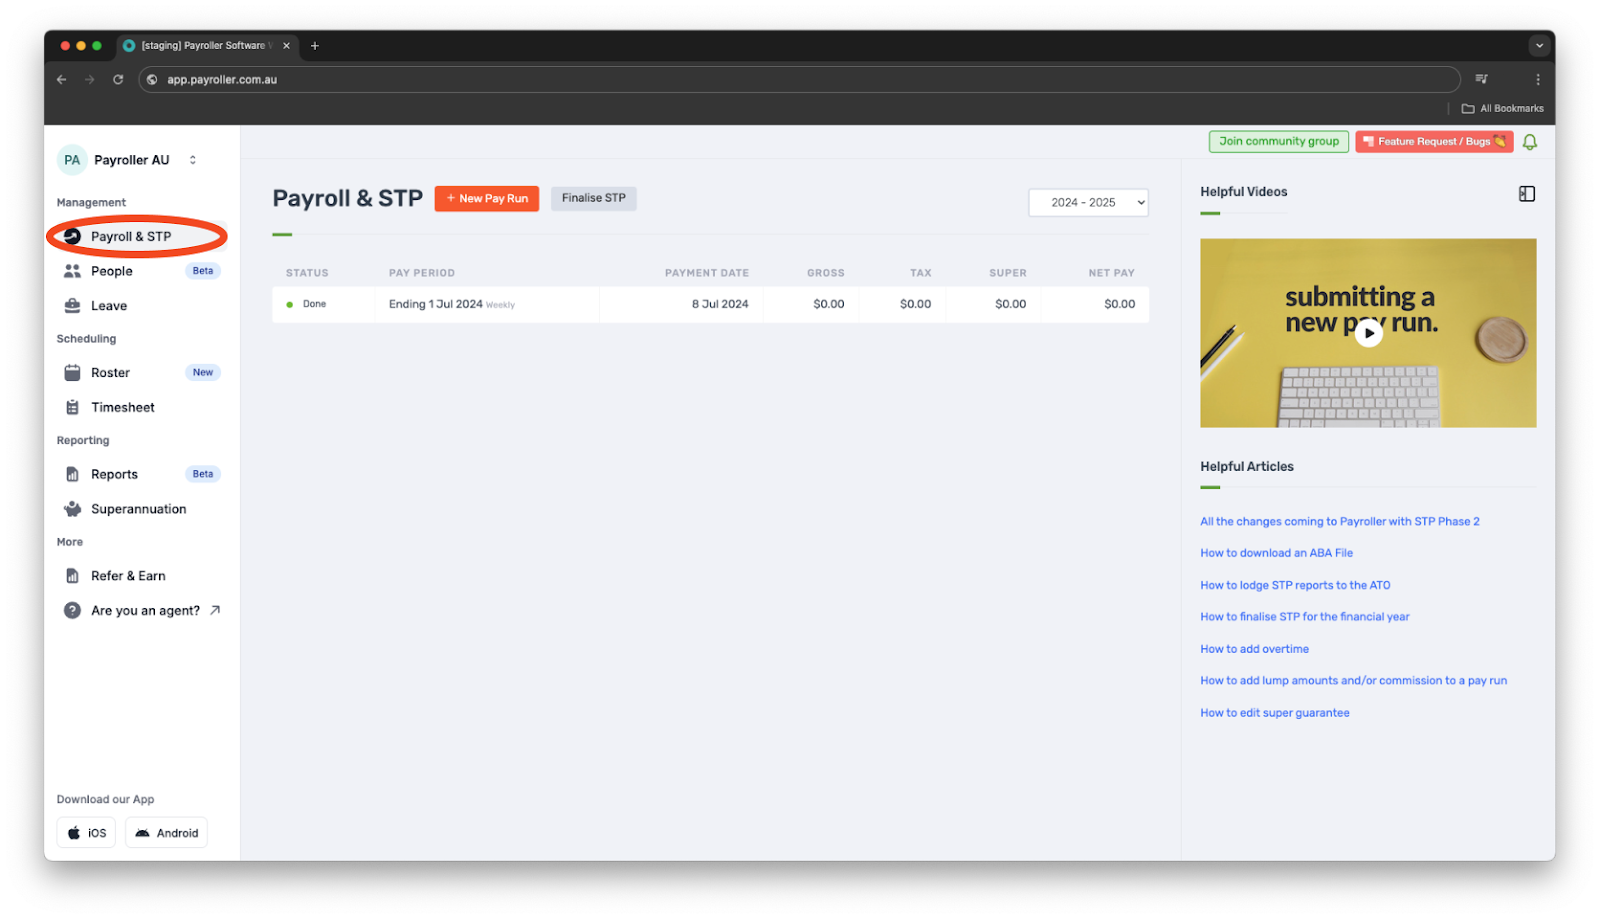
Task: Click the Timesheet icon in sidebar
Action: pyautogui.click(x=72, y=407)
